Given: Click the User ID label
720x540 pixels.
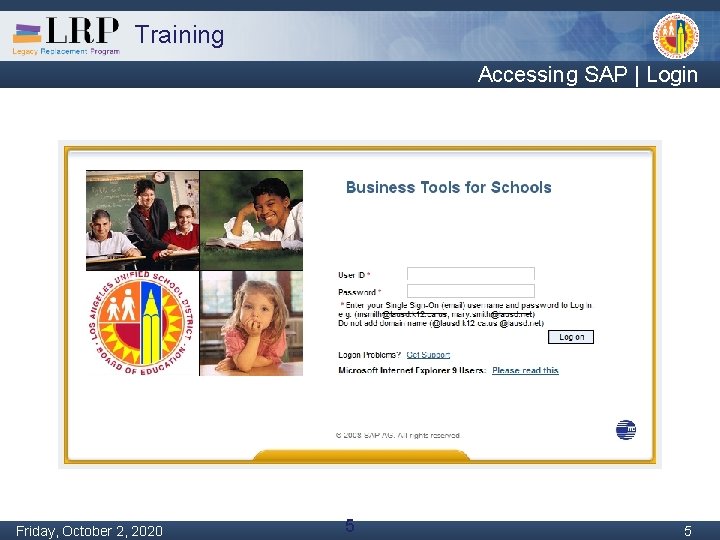Looking at the screenshot, I should [354, 275].
